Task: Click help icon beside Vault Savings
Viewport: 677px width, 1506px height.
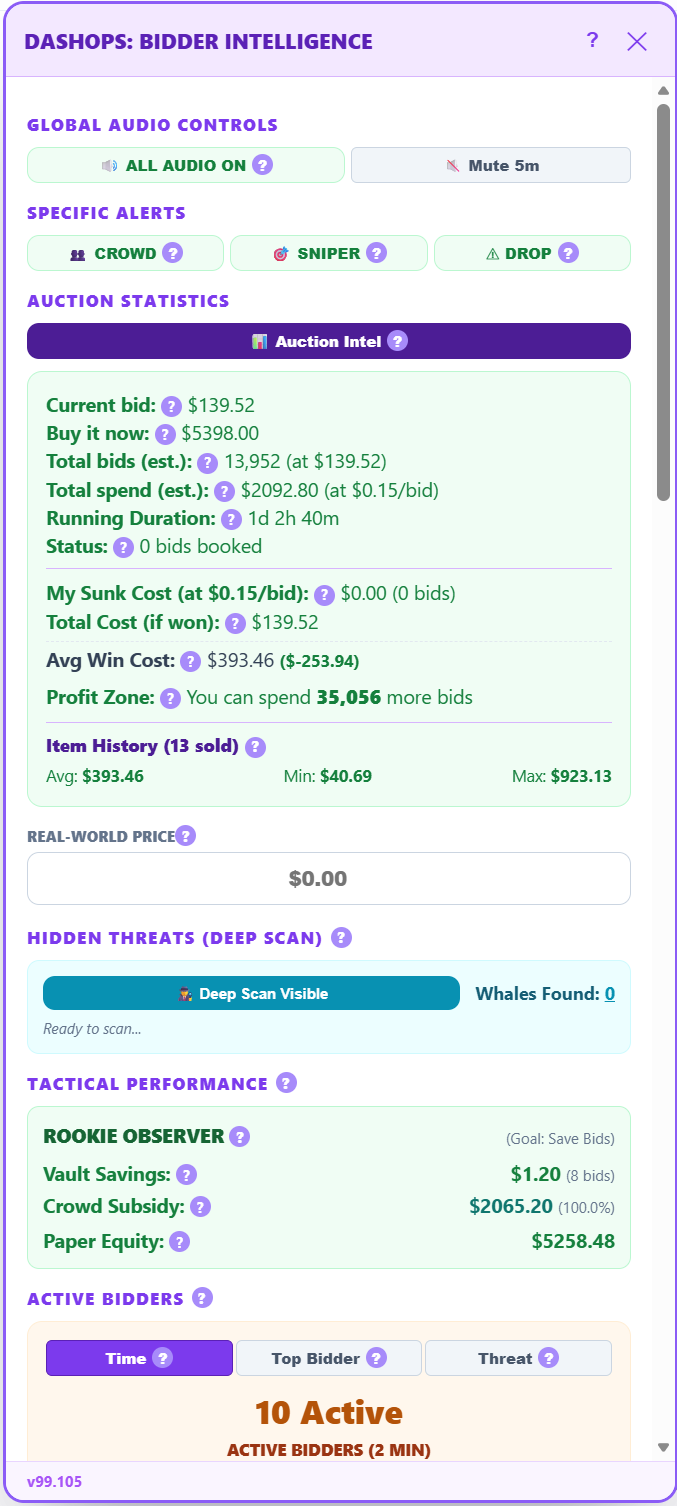Action: point(186,1175)
